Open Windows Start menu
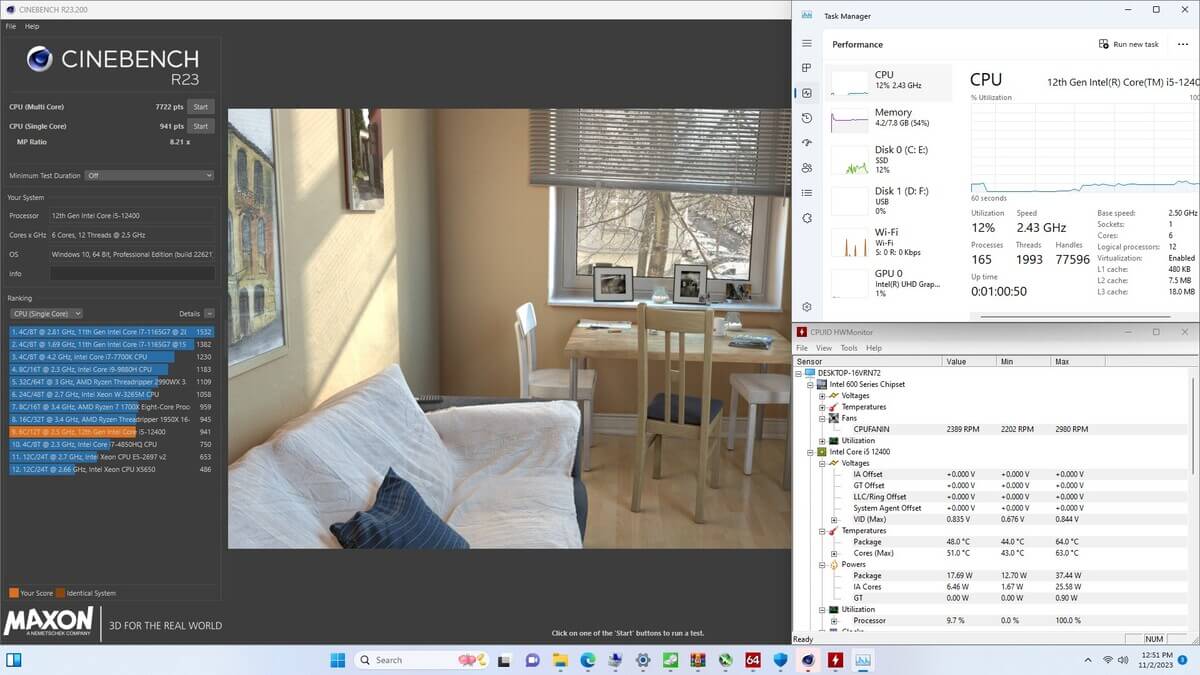 337,660
